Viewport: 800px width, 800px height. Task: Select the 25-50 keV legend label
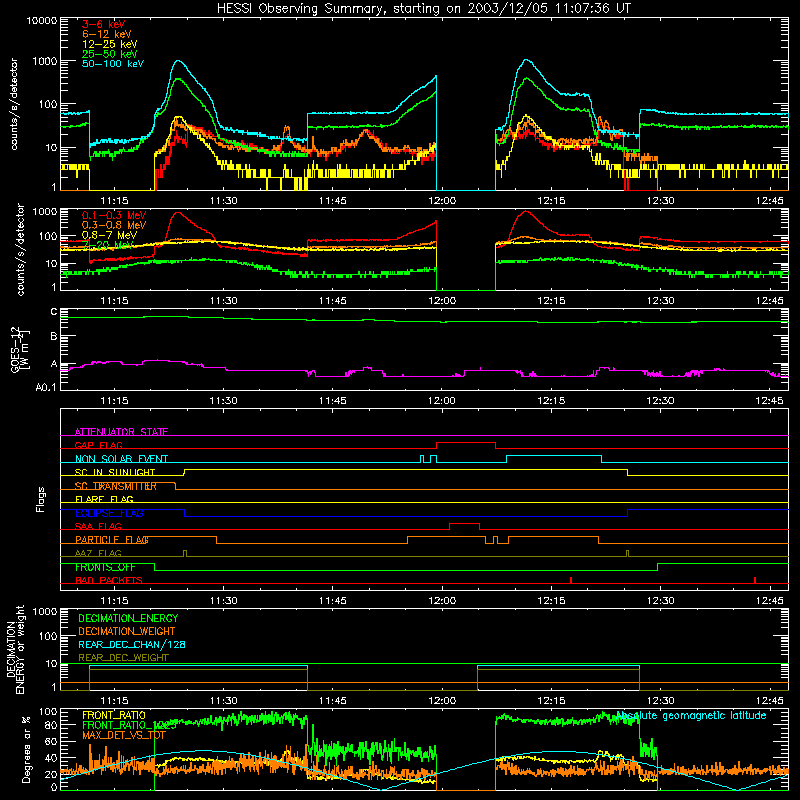coord(110,54)
